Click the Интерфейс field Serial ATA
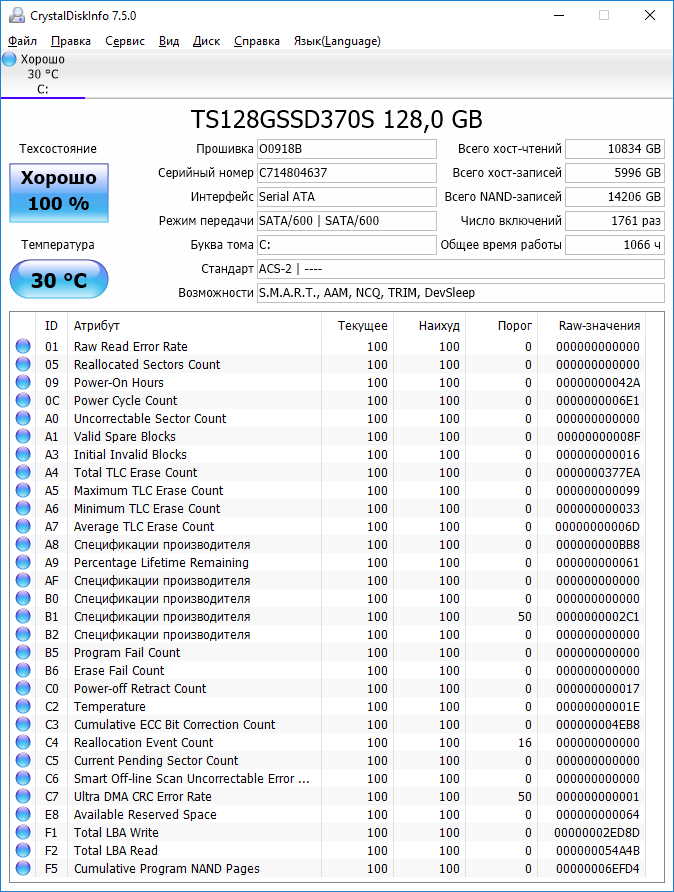 346,197
